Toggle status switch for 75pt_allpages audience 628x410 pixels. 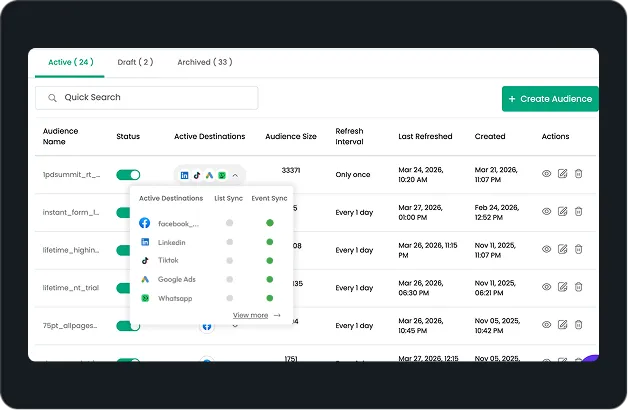point(128,326)
